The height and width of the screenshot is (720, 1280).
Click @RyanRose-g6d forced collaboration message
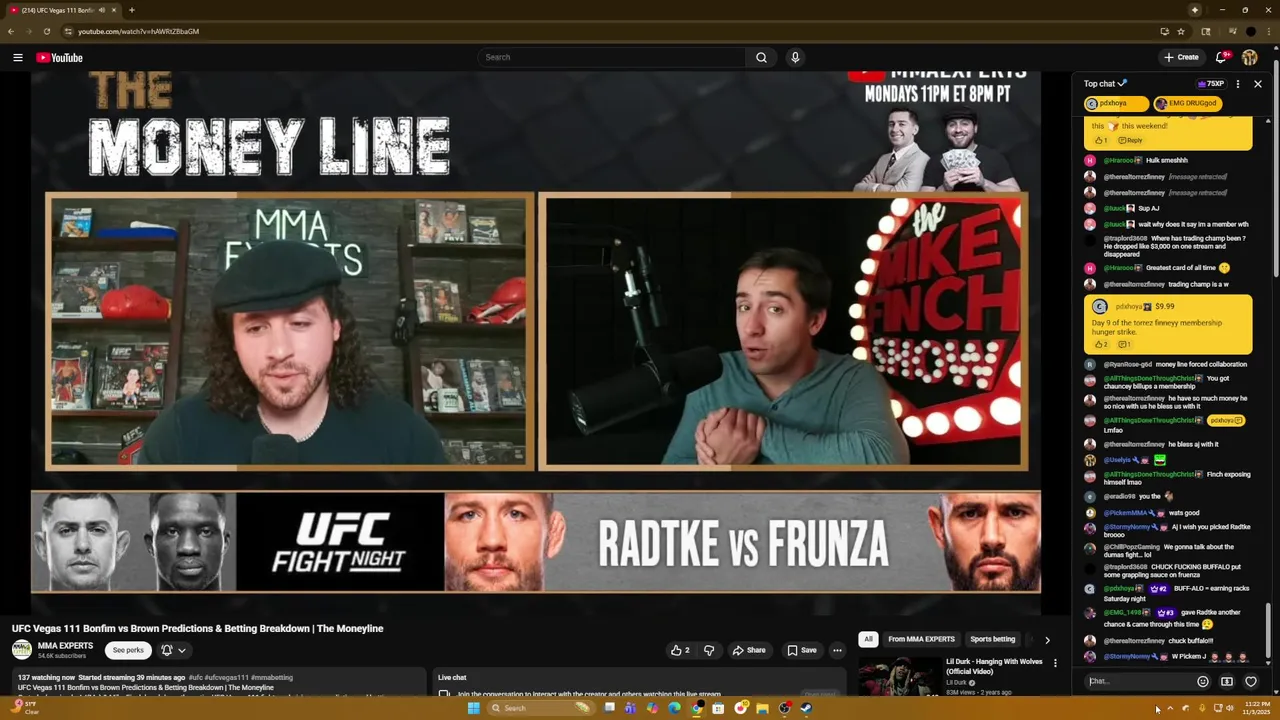[1167, 364]
